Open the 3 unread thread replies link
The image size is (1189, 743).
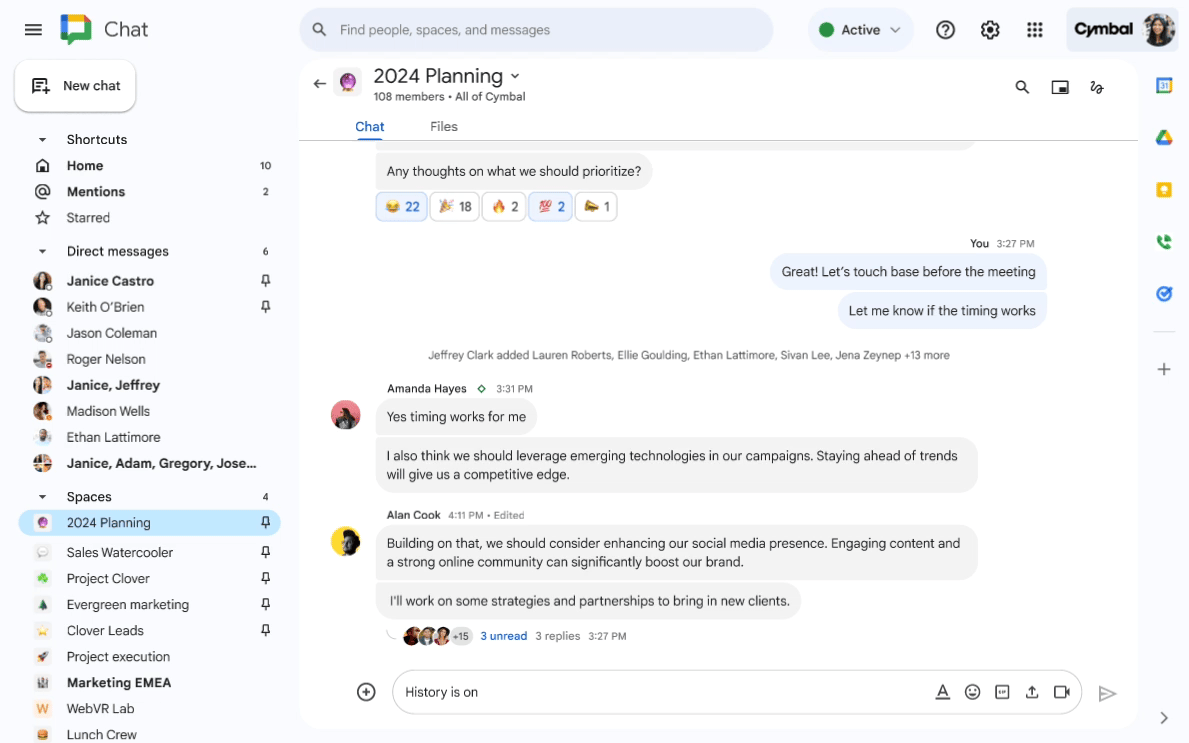coord(503,636)
